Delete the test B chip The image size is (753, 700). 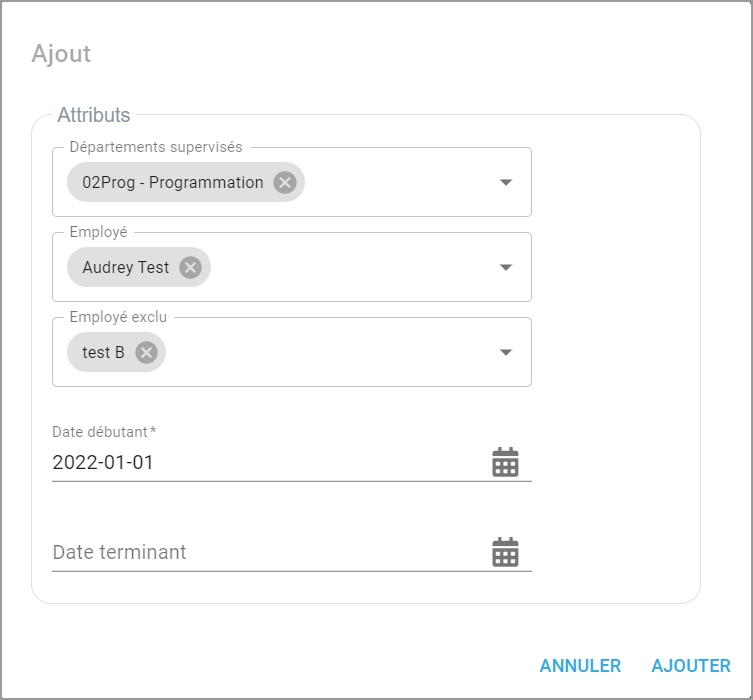click(146, 352)
